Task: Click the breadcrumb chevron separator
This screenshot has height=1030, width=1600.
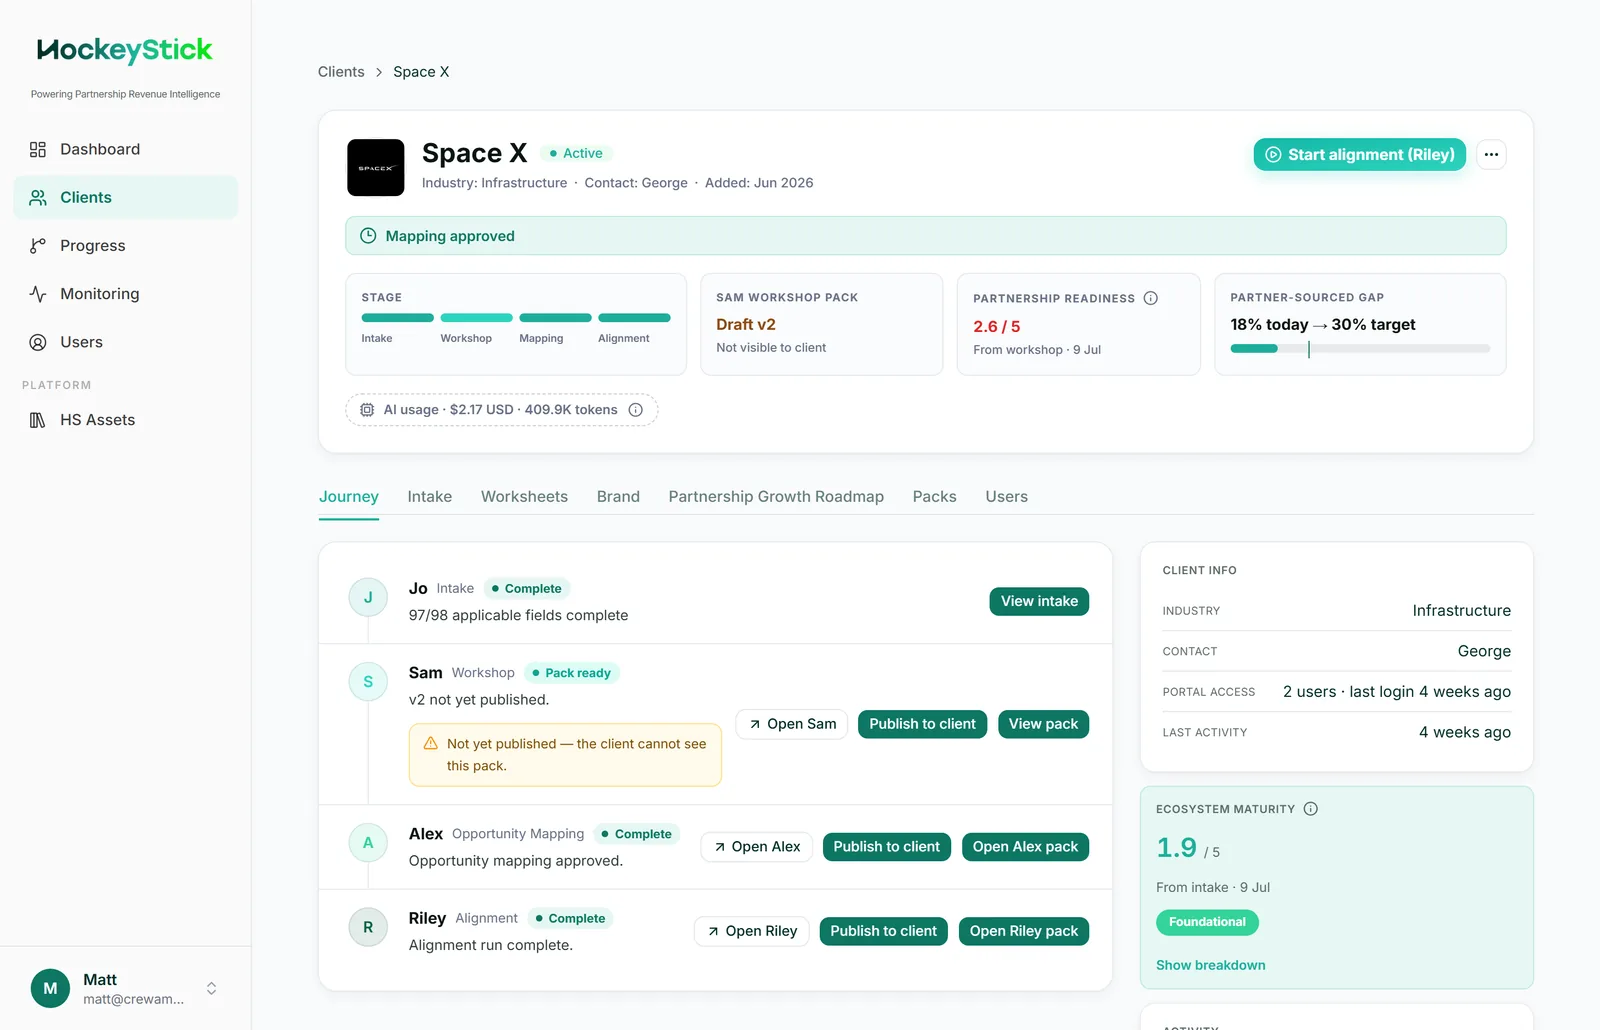Action: point(379,72)
